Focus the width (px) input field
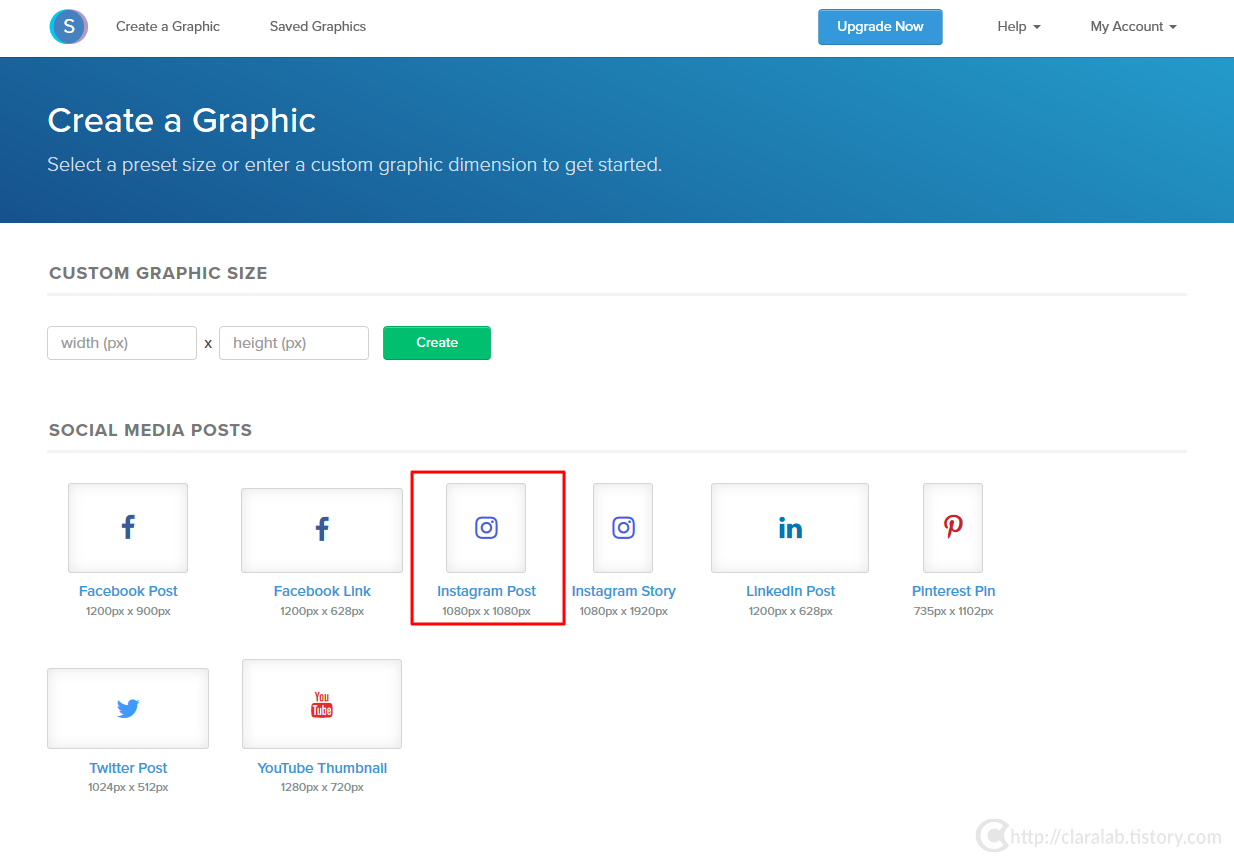The image size is (1234, 858). point(122,343)
